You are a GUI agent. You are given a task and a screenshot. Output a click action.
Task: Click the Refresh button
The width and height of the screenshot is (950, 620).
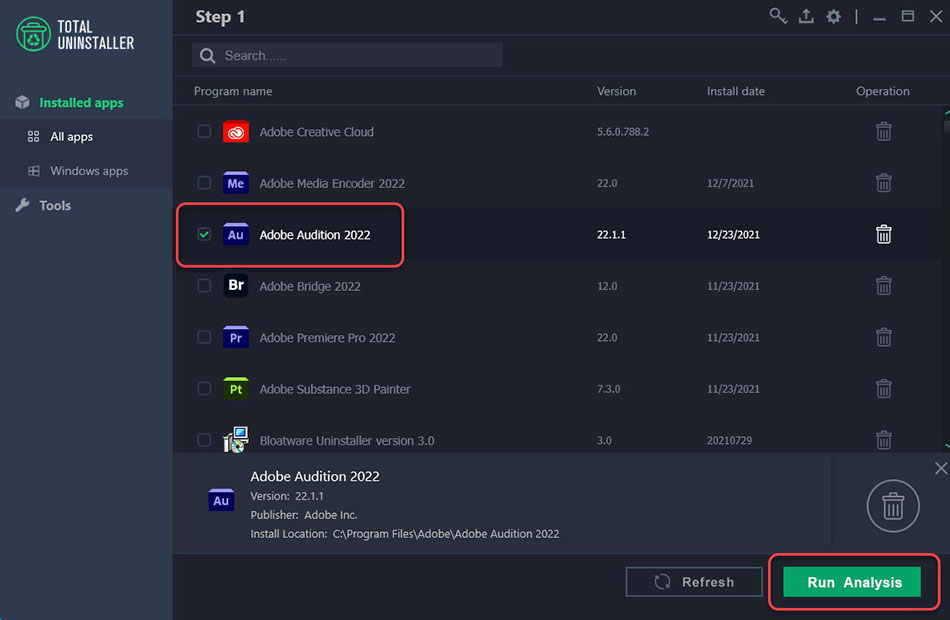(694, 582)
